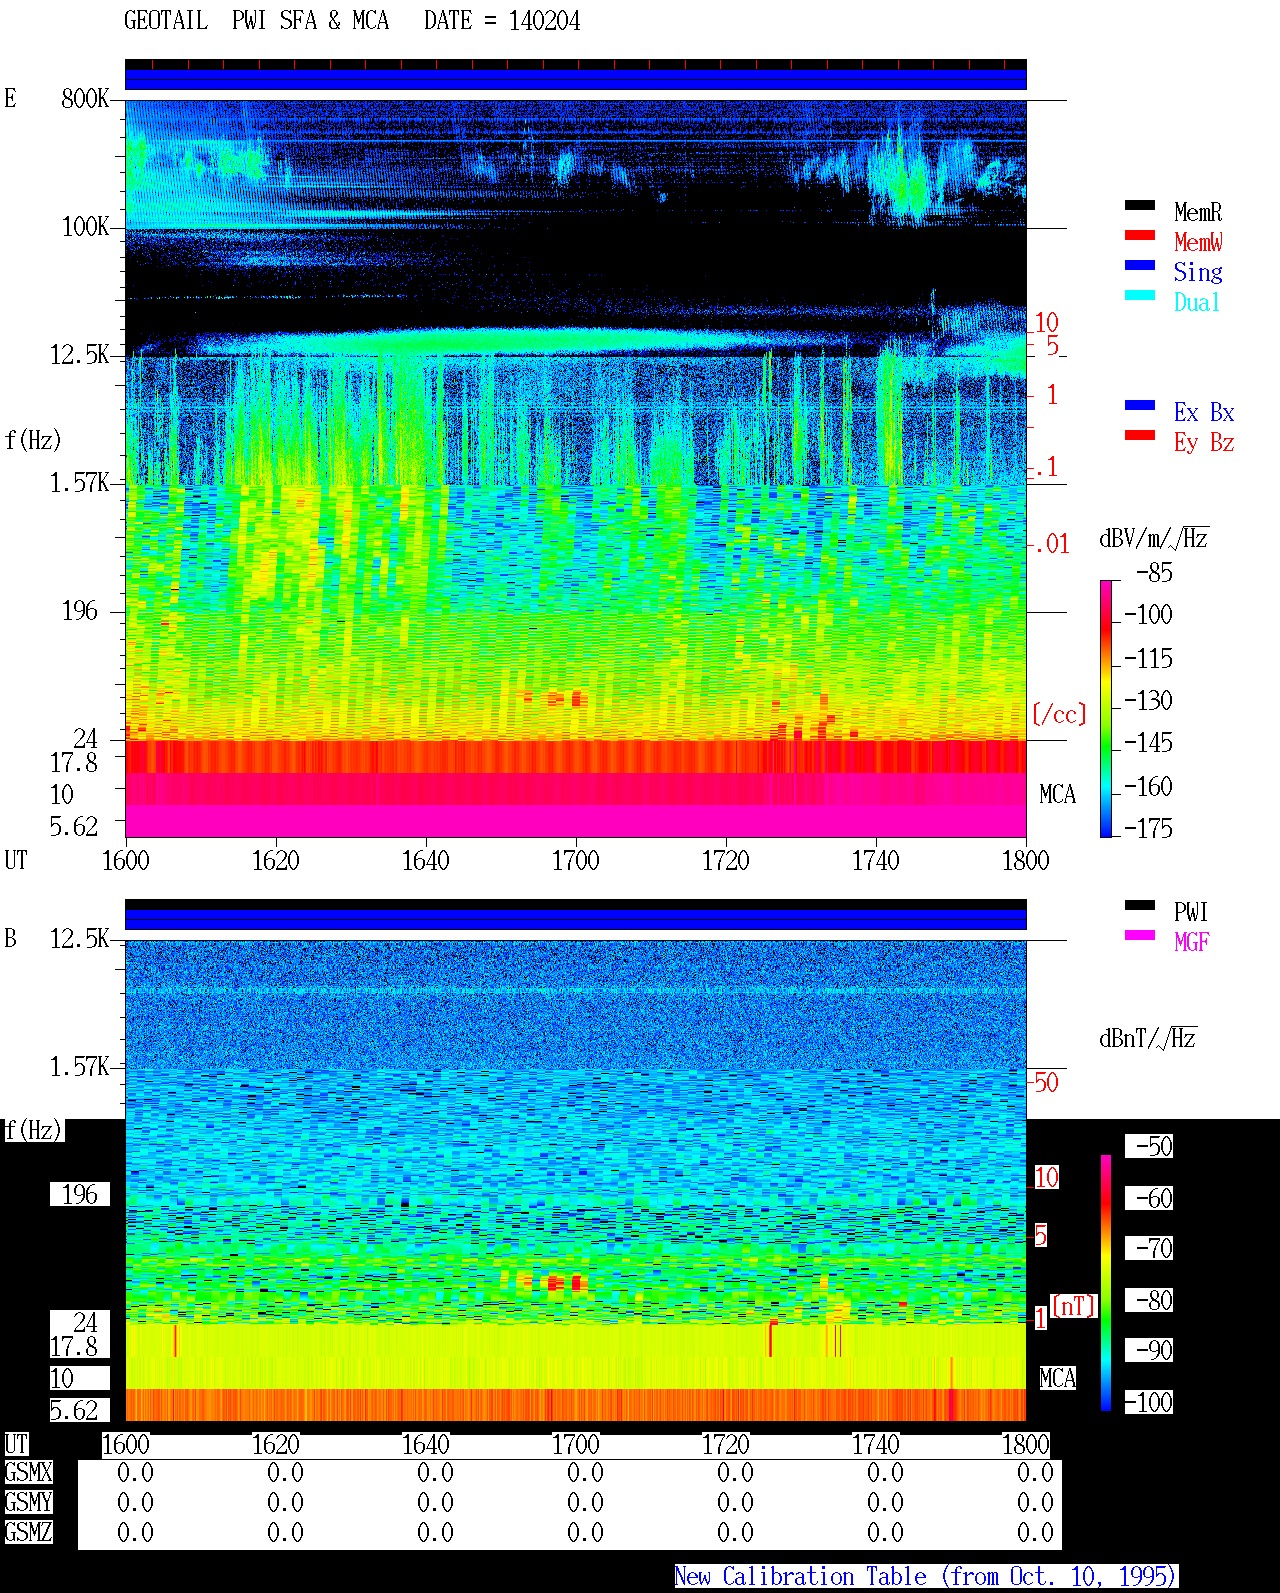
Task: Click the -175 color scale value
Action: 1148,828
